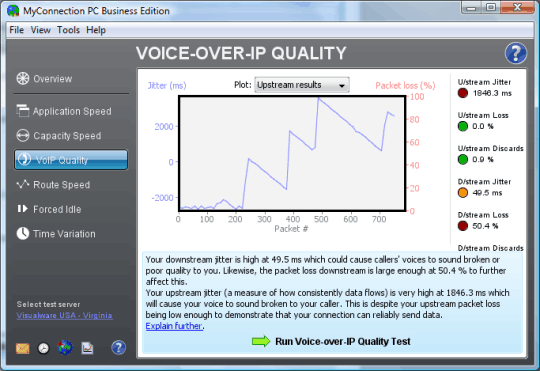The width and height of the screenshot is (540, 371).
Task: Click the small help icon in the bottom sidebar
Action: (x=118, y=348)
